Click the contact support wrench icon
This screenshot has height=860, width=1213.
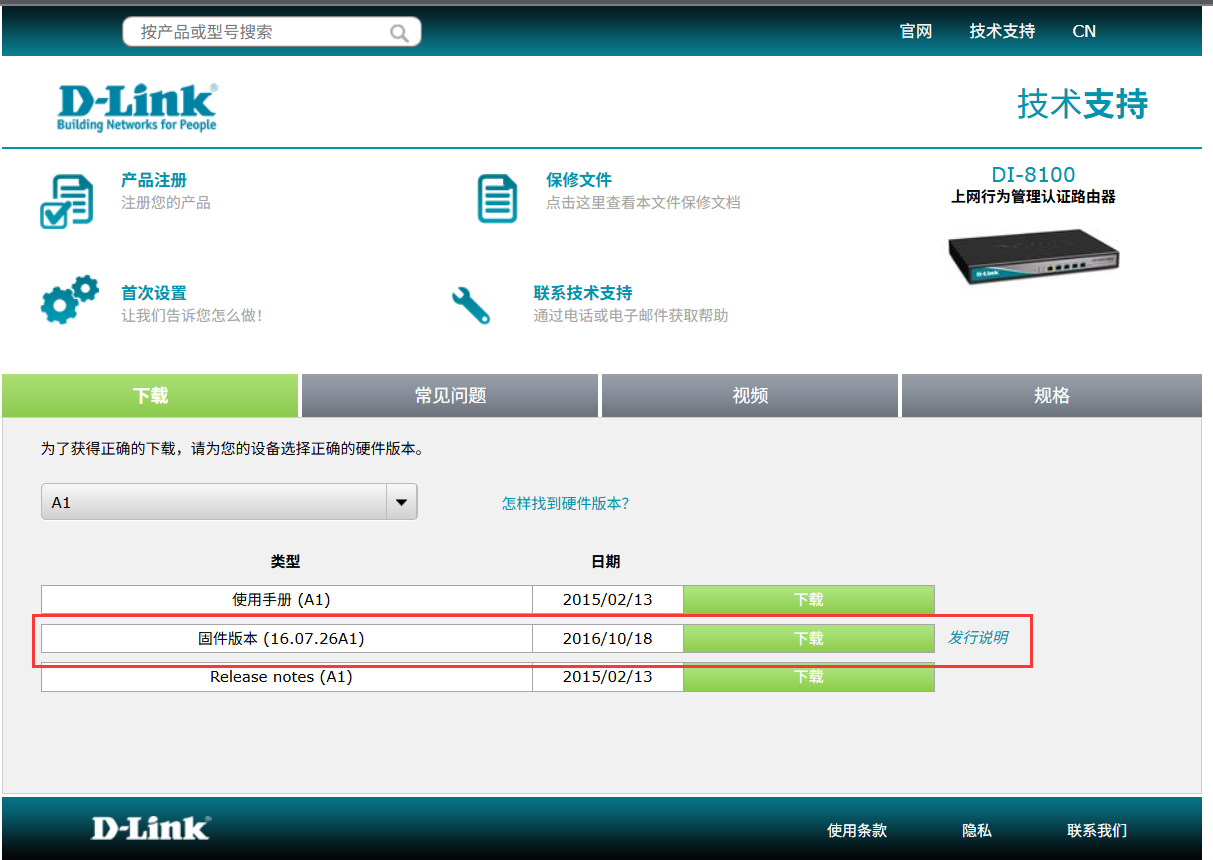coord(470,305)
